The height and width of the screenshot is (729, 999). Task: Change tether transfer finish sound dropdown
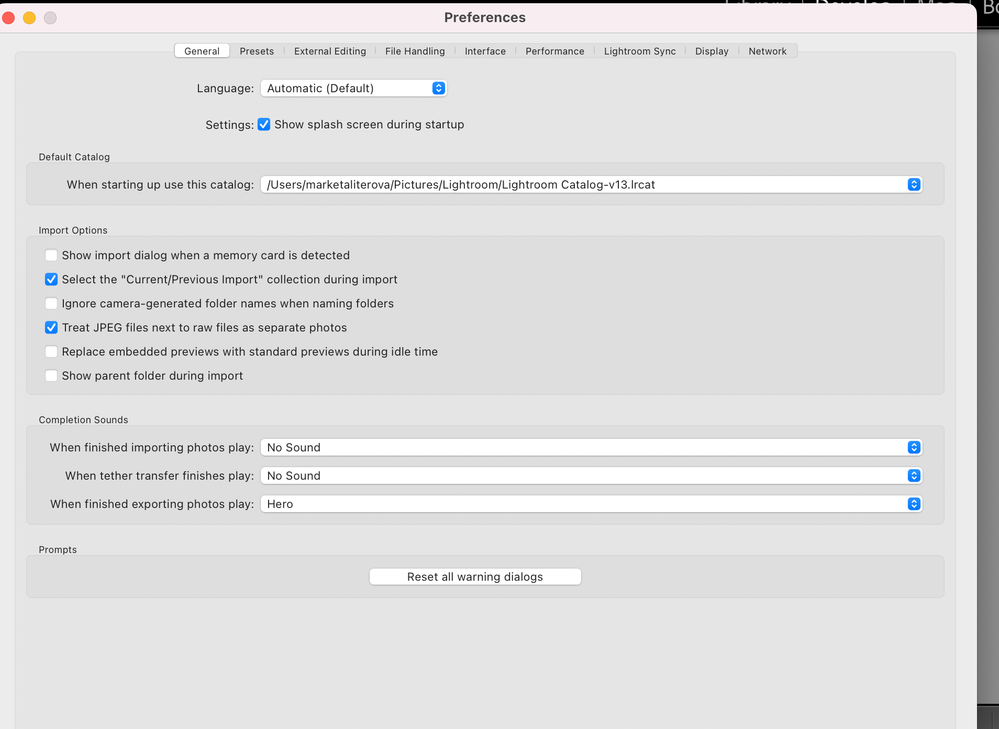(591, 475)
